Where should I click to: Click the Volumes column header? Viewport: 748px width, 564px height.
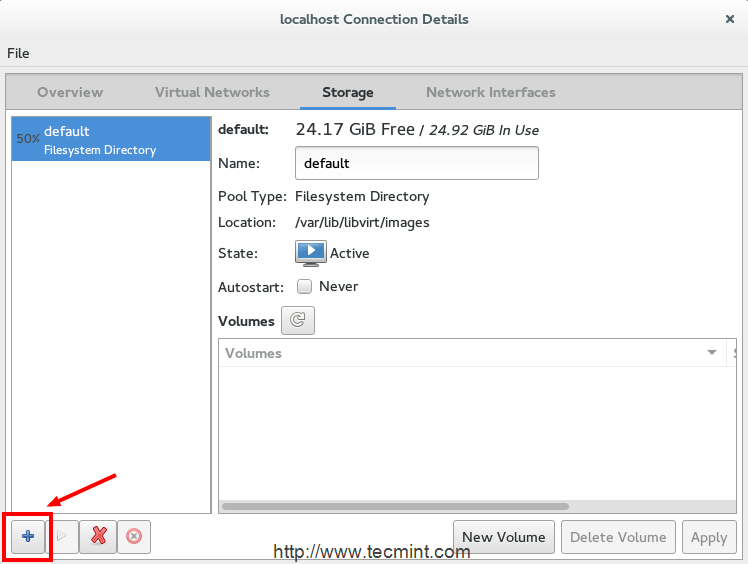point(472,353)
